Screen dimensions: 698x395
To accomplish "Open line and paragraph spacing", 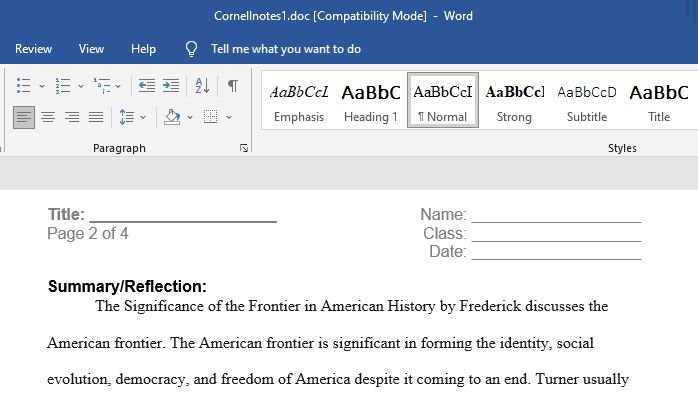I will pyautogui.click(x=126, y=117).
